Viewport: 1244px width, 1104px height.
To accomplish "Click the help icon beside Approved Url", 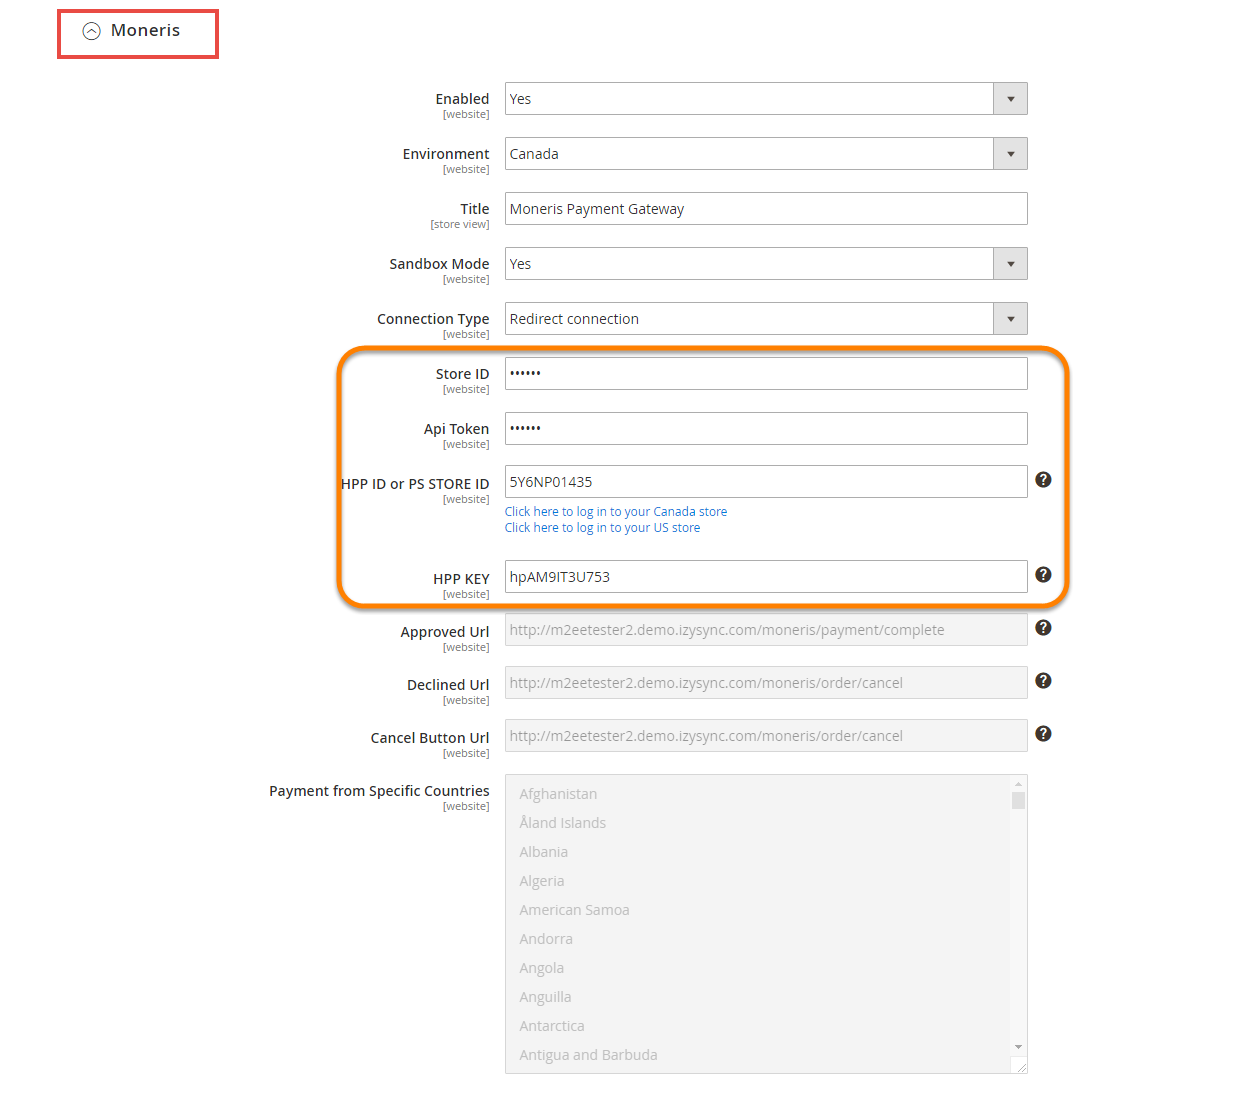I will [1043, 628].
